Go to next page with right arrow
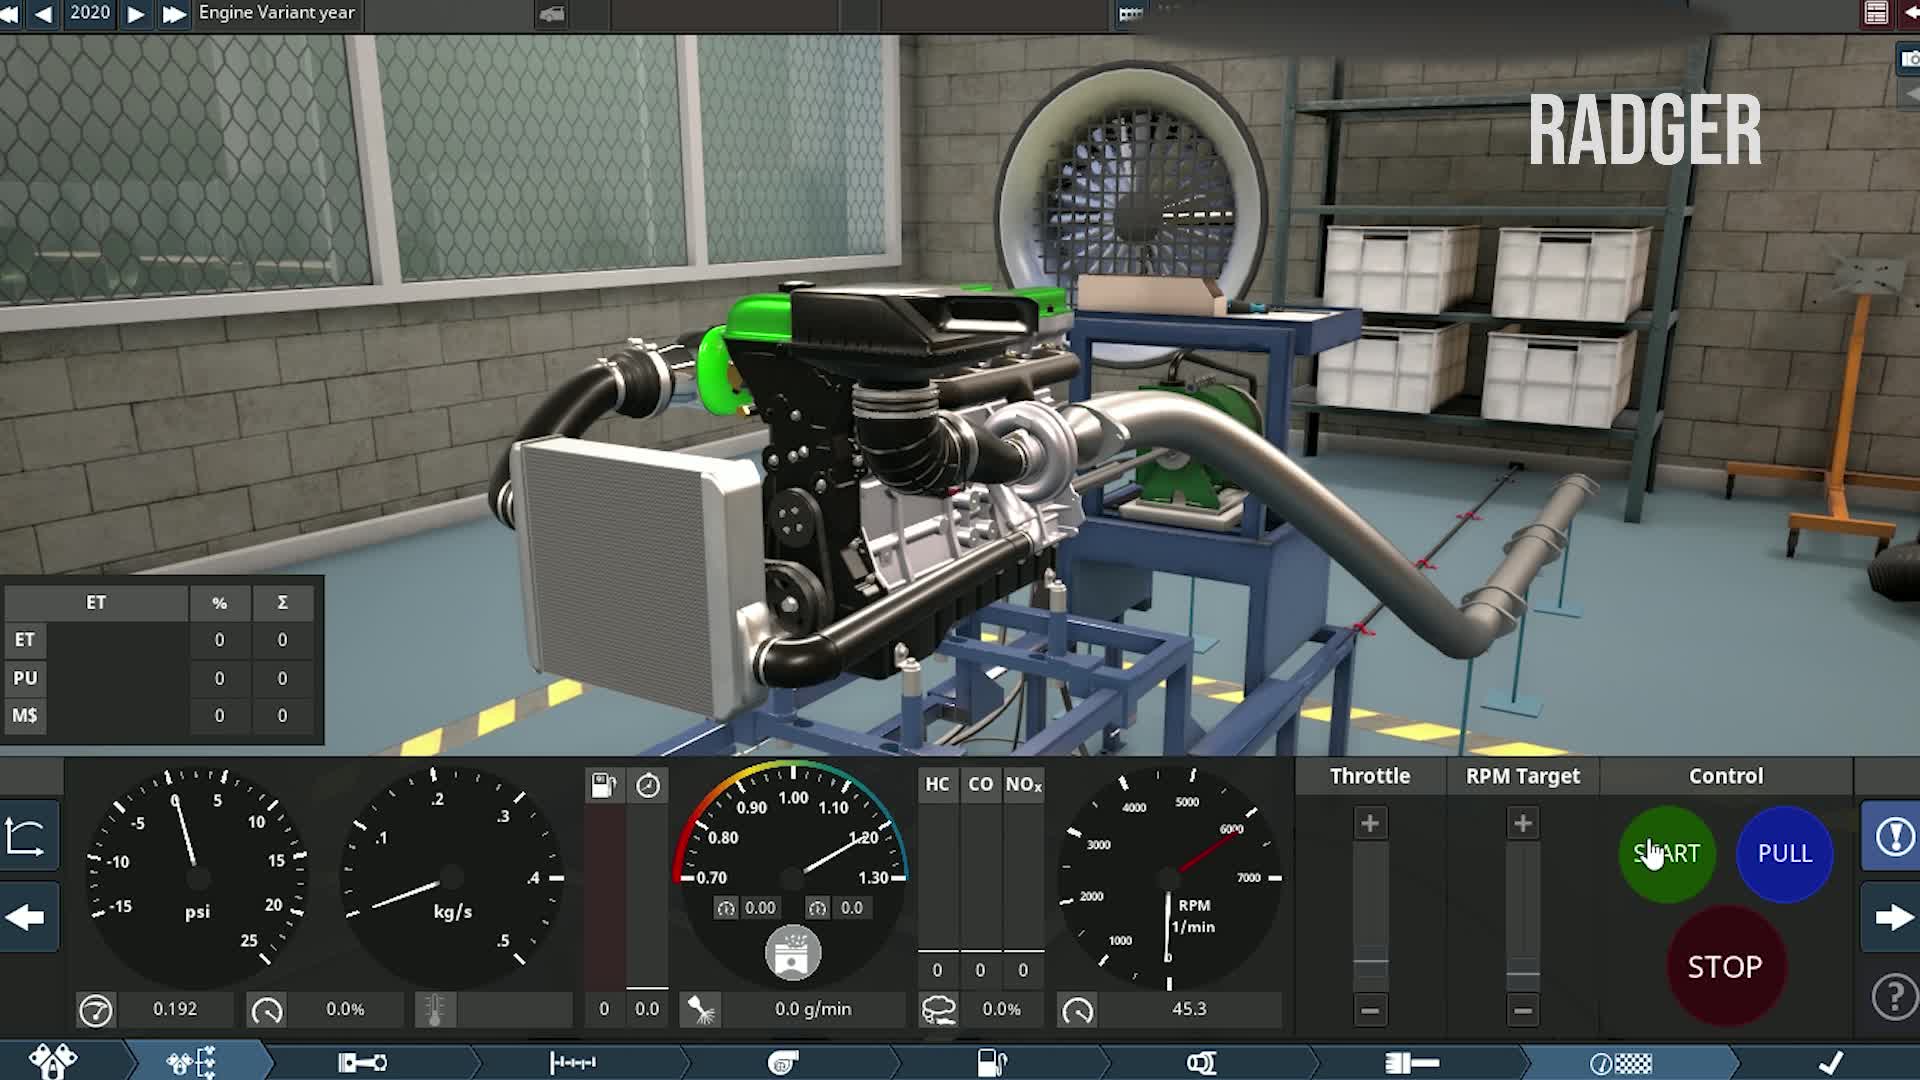The image size is (1920, 1080). 1892,917
